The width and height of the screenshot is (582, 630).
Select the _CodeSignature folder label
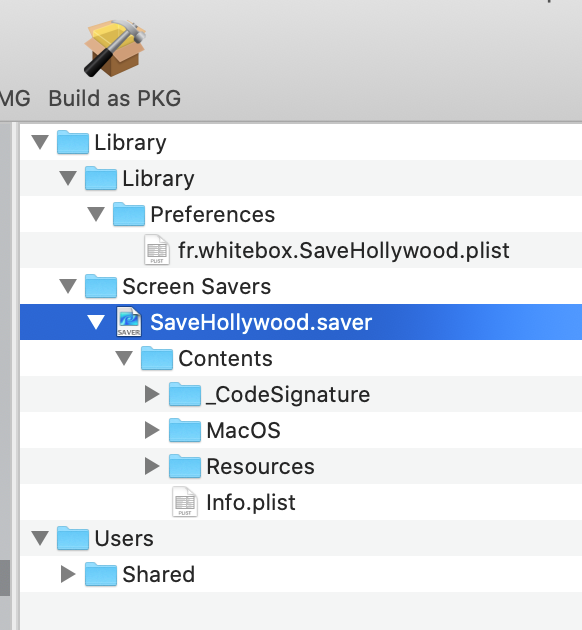tap(288, 395)
